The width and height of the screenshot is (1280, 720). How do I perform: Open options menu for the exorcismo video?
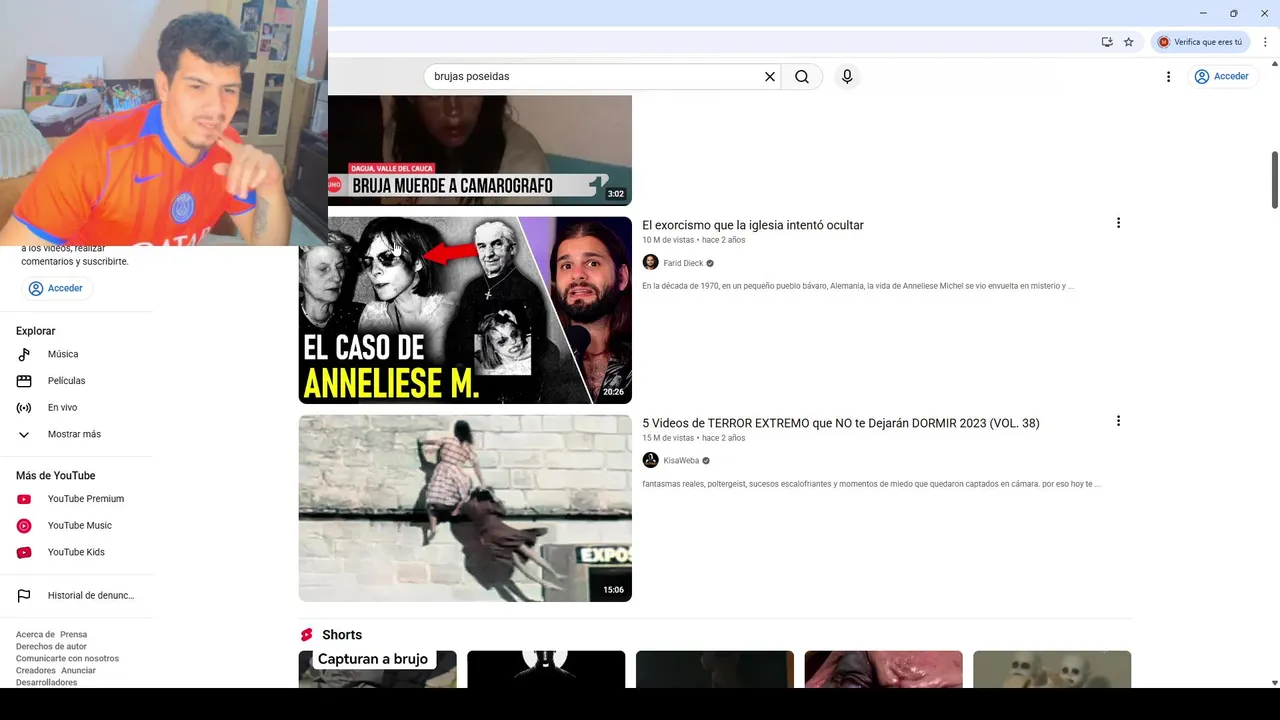(x=1118, y=223)
